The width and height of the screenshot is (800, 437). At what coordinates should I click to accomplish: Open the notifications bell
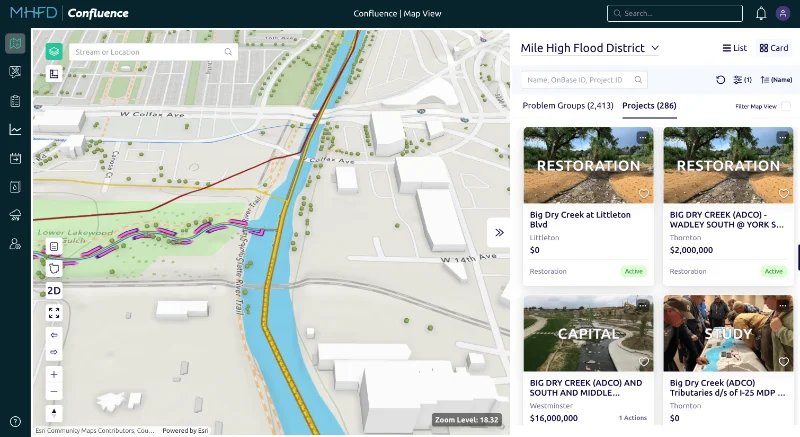coord(761,13)
